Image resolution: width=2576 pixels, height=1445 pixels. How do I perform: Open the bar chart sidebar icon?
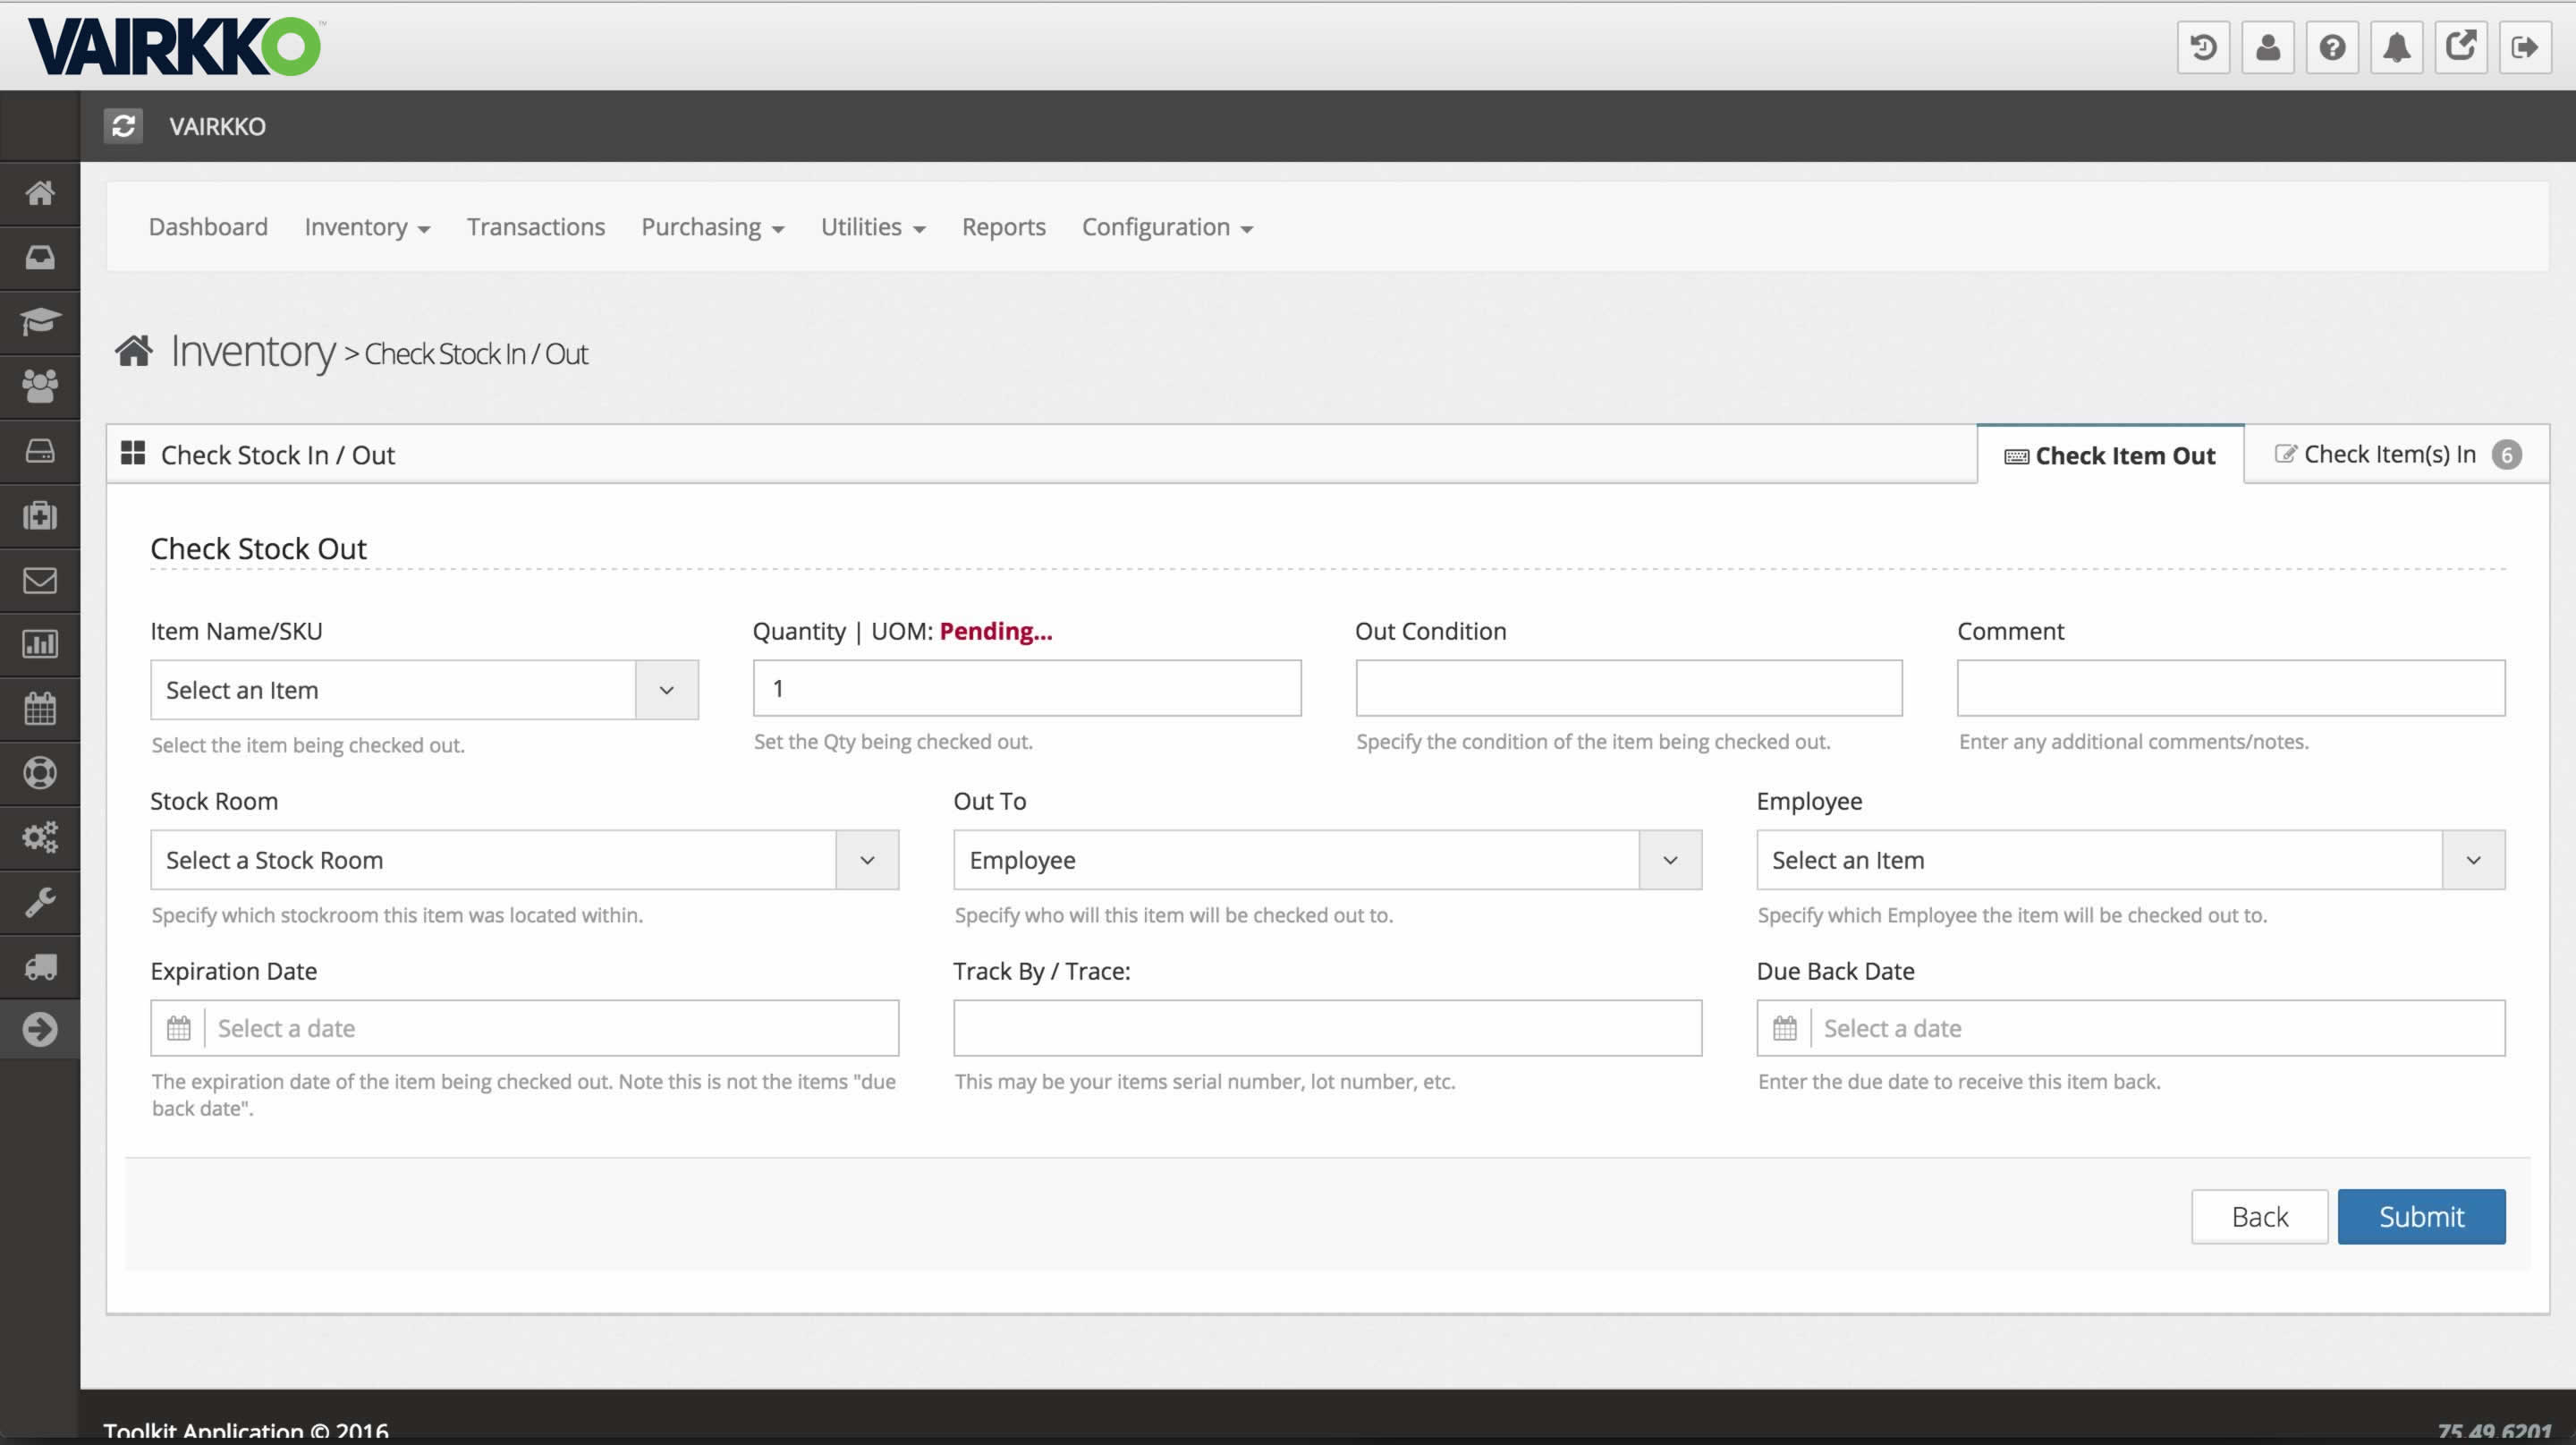(x=40, y=644)
